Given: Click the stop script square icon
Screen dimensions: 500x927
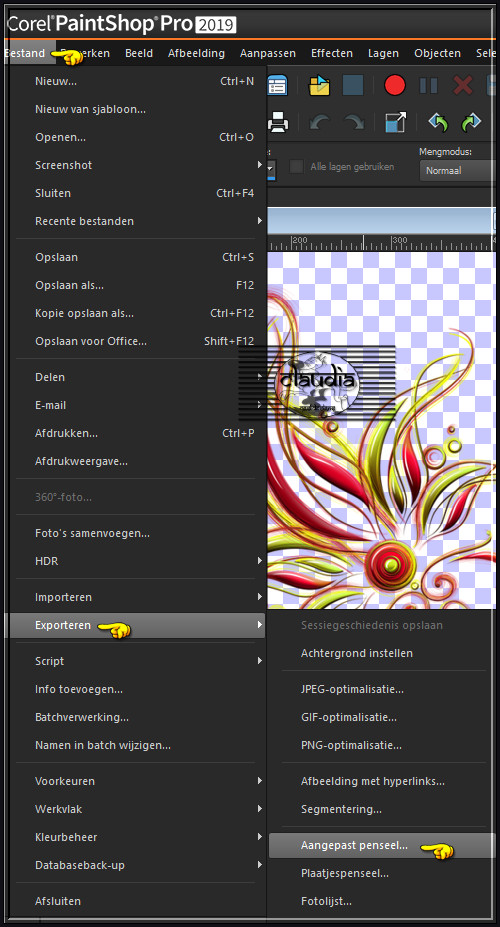Looking at the screenshot, I should pyautogui.click(x=353, y=85).
